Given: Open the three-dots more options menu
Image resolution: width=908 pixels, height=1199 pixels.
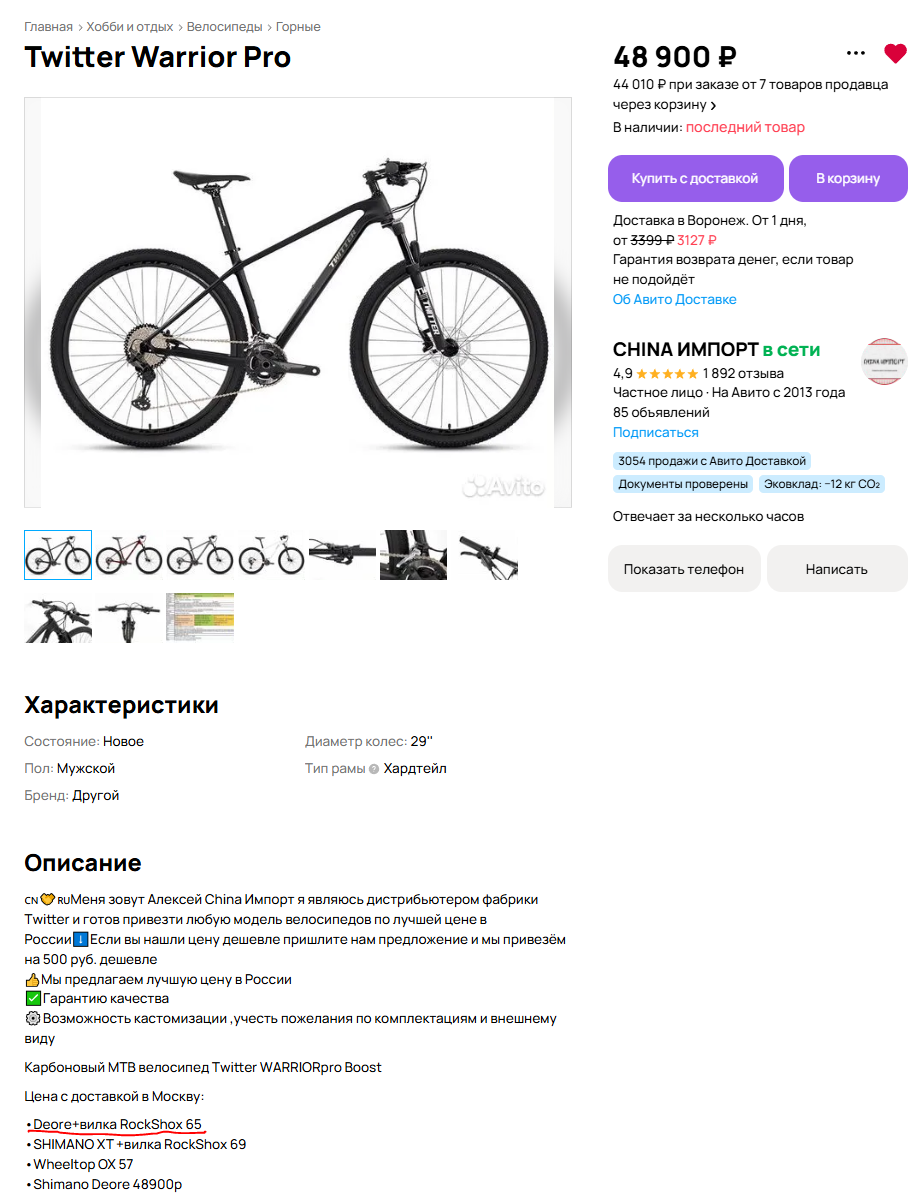Looking at the screenshot, I should pos(856,53).
